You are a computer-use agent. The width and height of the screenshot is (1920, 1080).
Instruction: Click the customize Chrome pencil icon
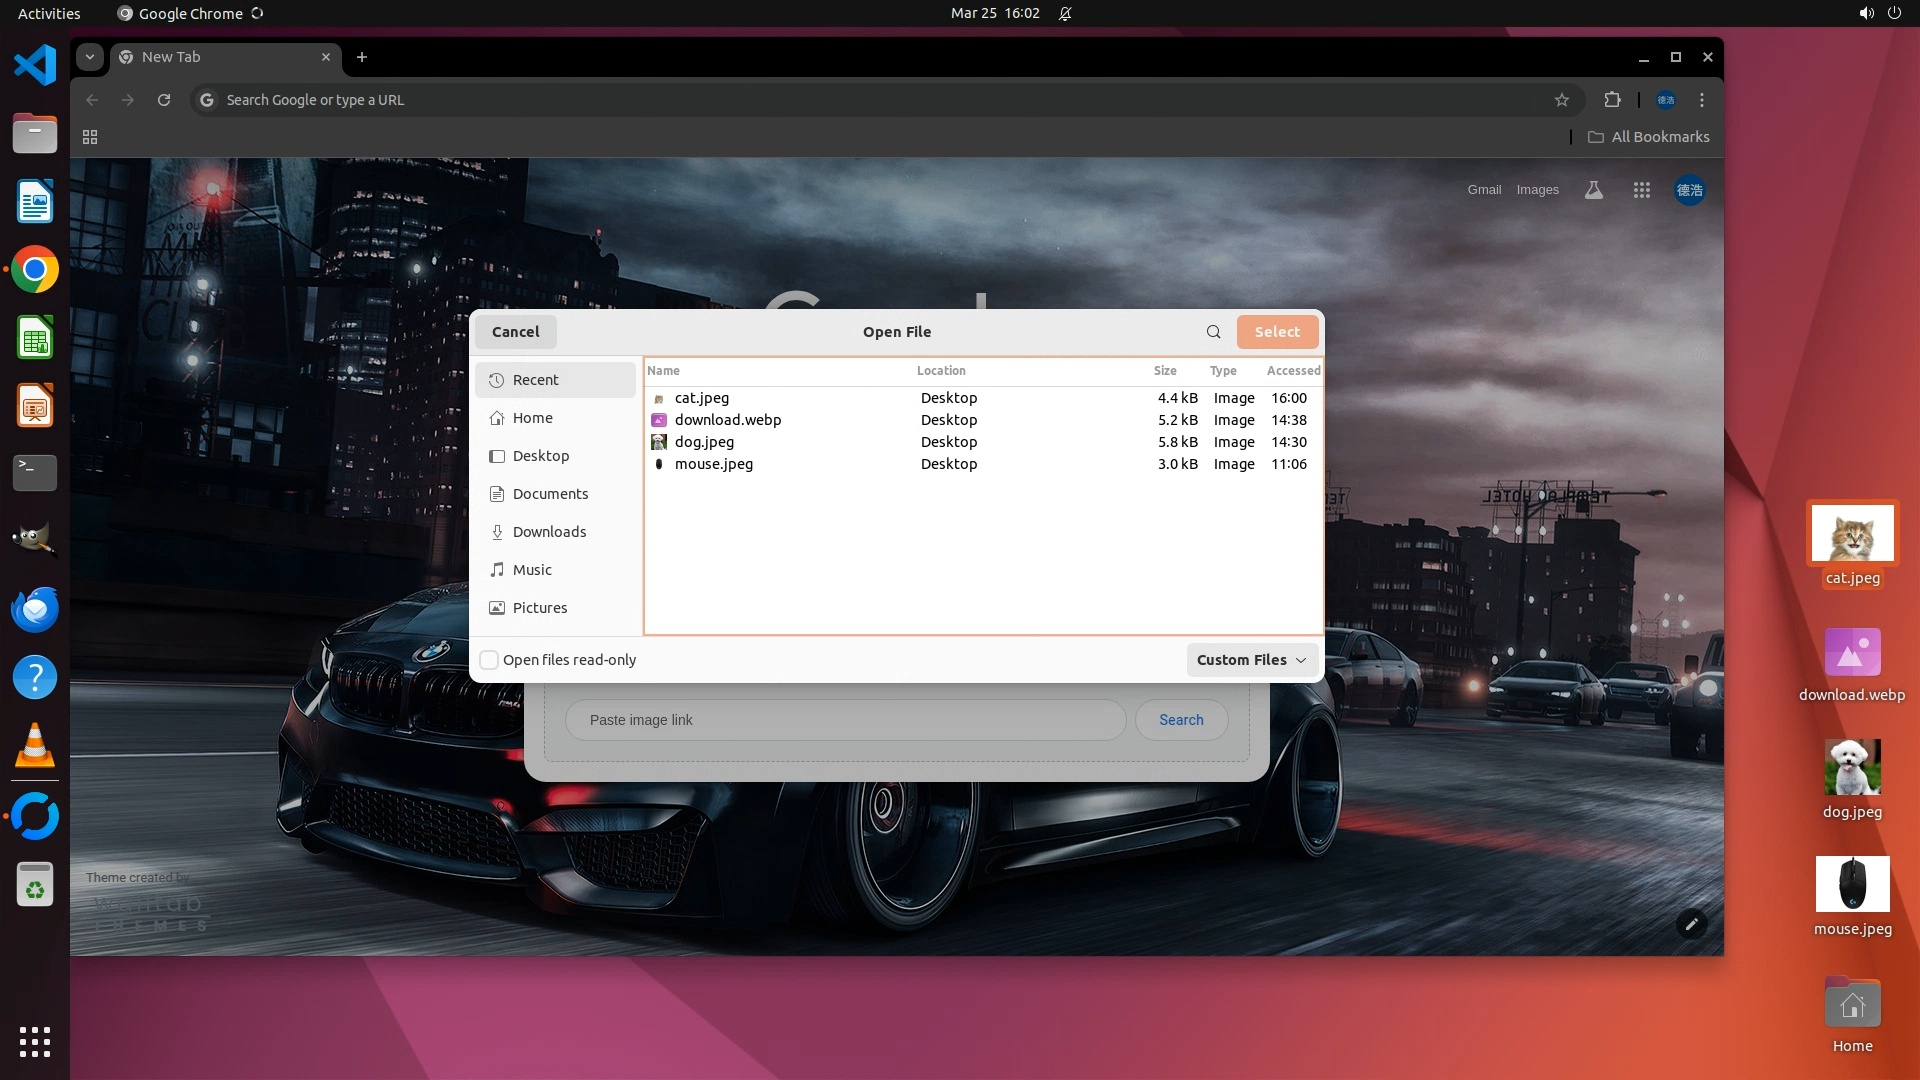click(x=1691, y=924)
